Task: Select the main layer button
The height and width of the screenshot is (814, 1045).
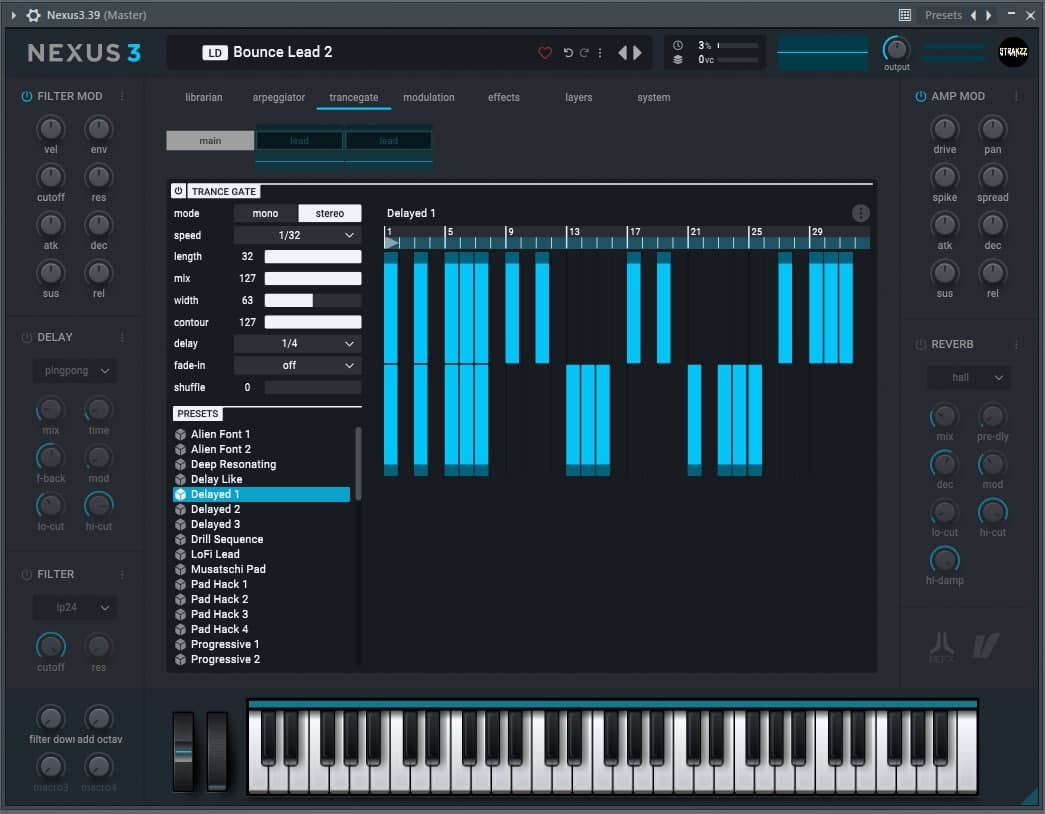Action: pyautogui.click(x=210, y=141)
